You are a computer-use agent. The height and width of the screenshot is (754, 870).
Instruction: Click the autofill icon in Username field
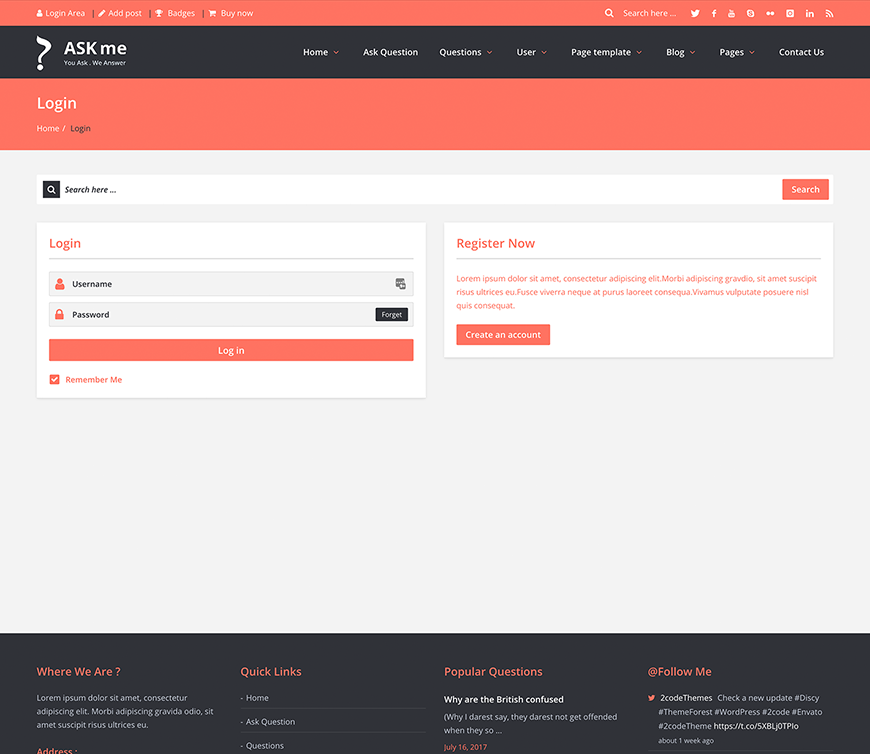pyautogui.click(x=400, y=284)
